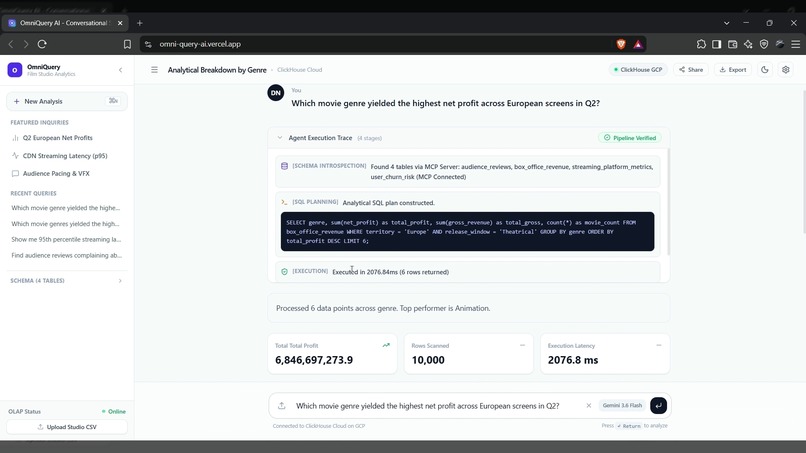Click the VPN shield icon in toolbar
The image size is (806, 453).
tap(764, 44)
